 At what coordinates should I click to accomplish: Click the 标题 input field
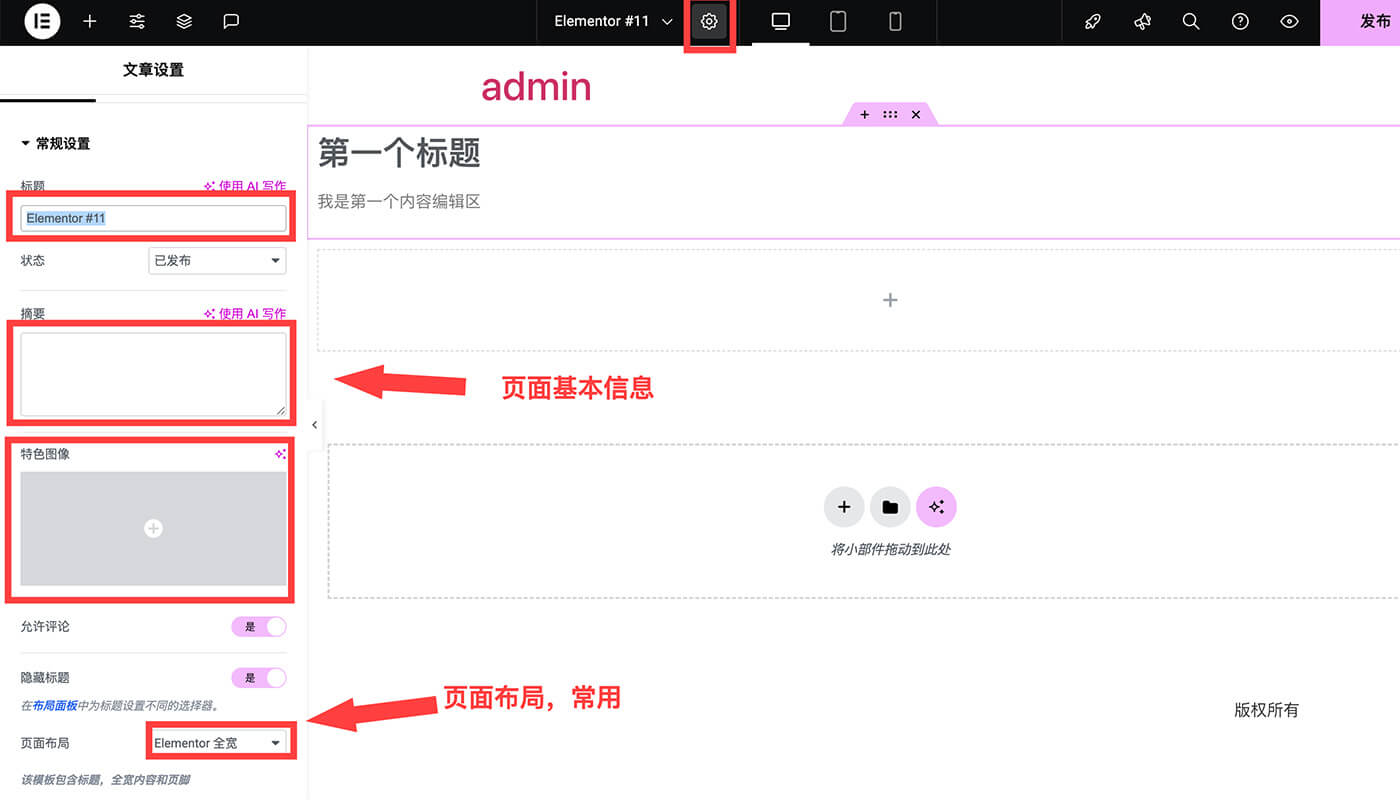[153, 218]
